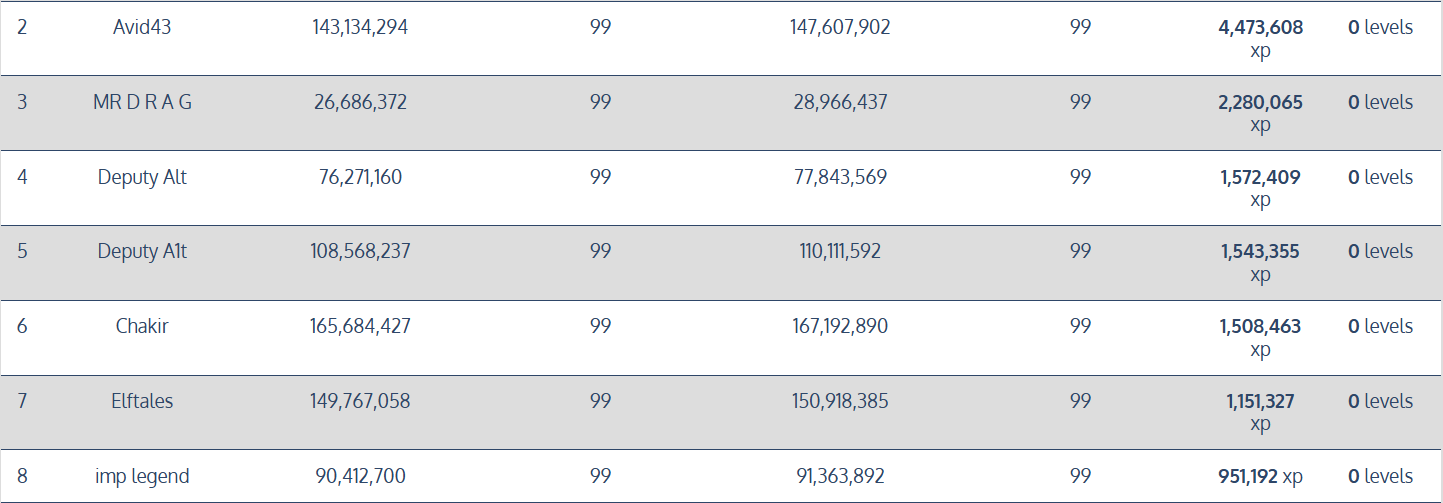The width and height of the screenshot is (1443, 503).
Task: Select end experience 167,192,890
Action: coord(839,326)
